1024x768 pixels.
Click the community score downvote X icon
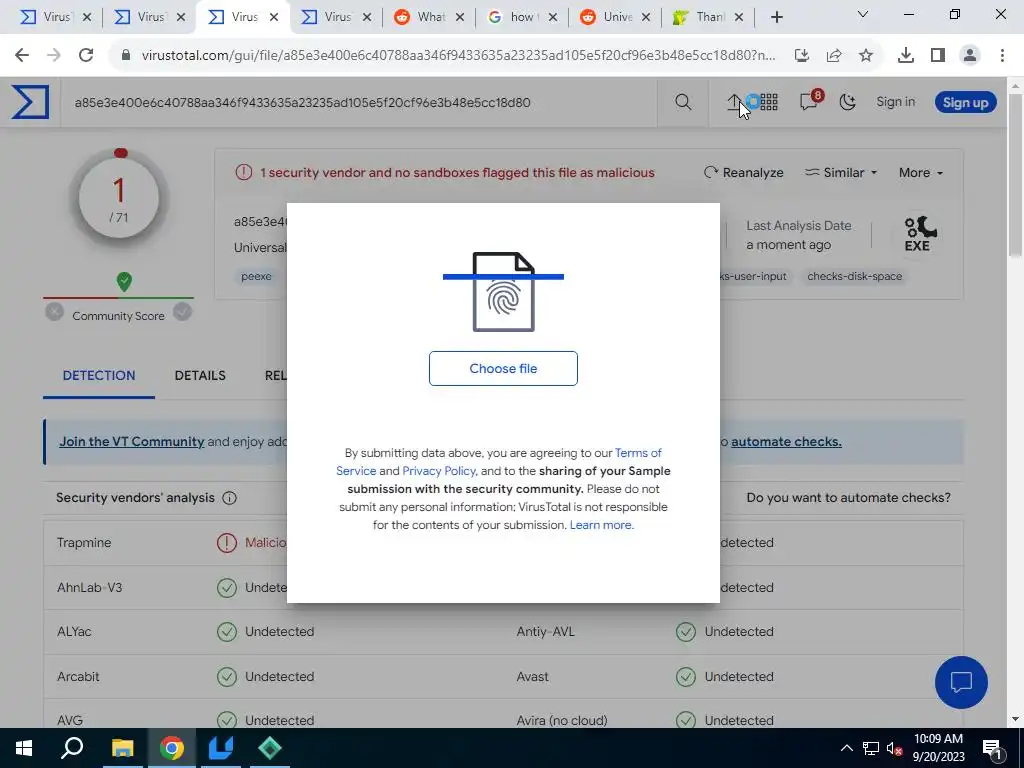click(54, 312)
